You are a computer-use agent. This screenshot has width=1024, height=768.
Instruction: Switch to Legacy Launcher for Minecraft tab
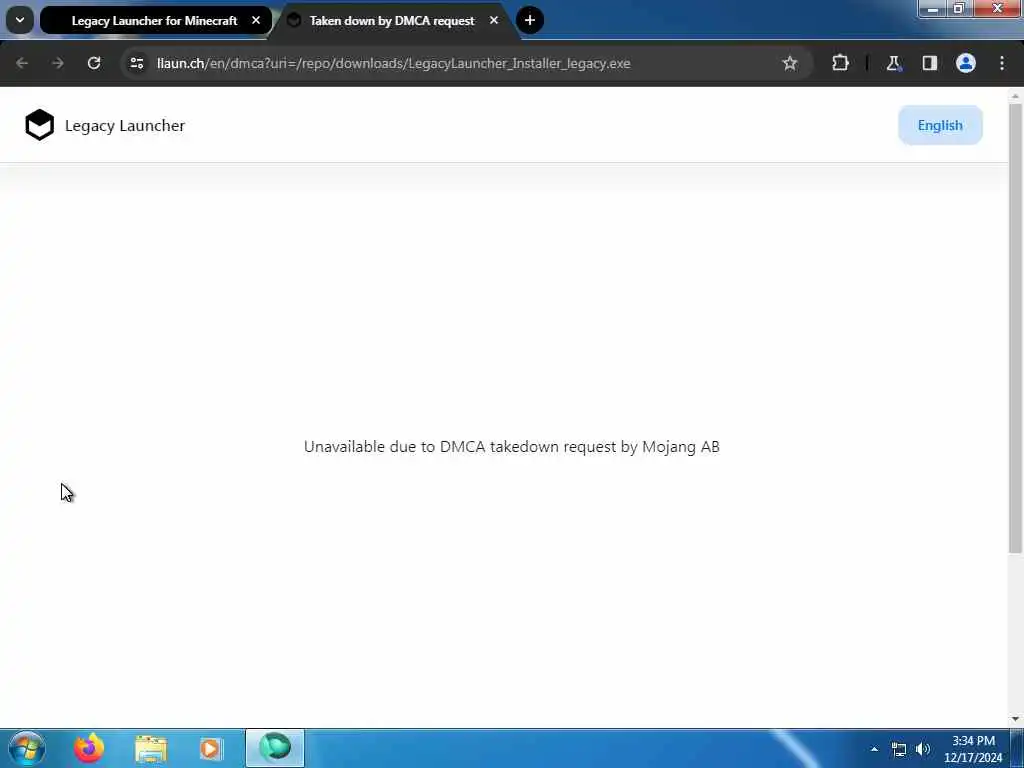click(155, 20)
